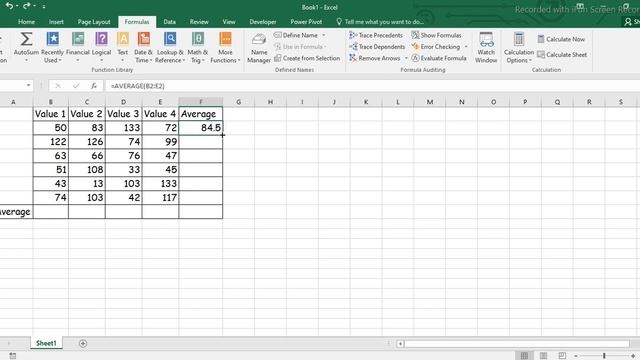Select the Value 1 header cell
This screenshot has width=640, height=360.
[51, 114]
